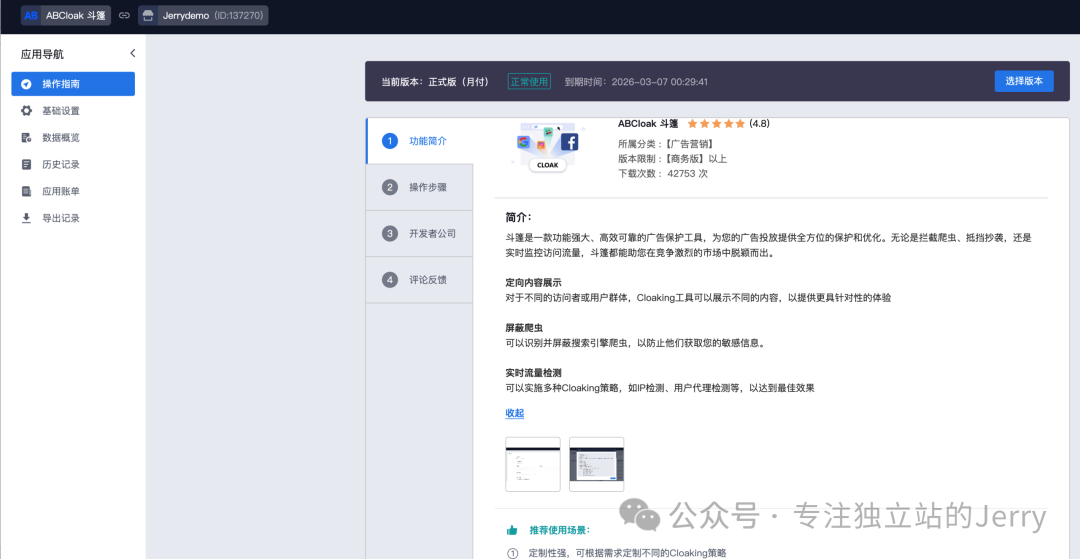Click the step number 2 circle

tap(390, 187)
